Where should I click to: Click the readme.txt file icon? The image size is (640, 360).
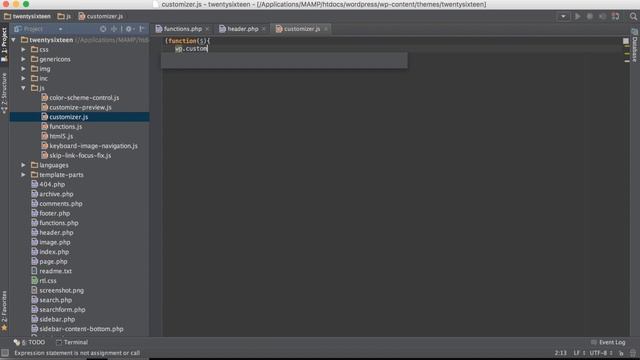(35, 271)
